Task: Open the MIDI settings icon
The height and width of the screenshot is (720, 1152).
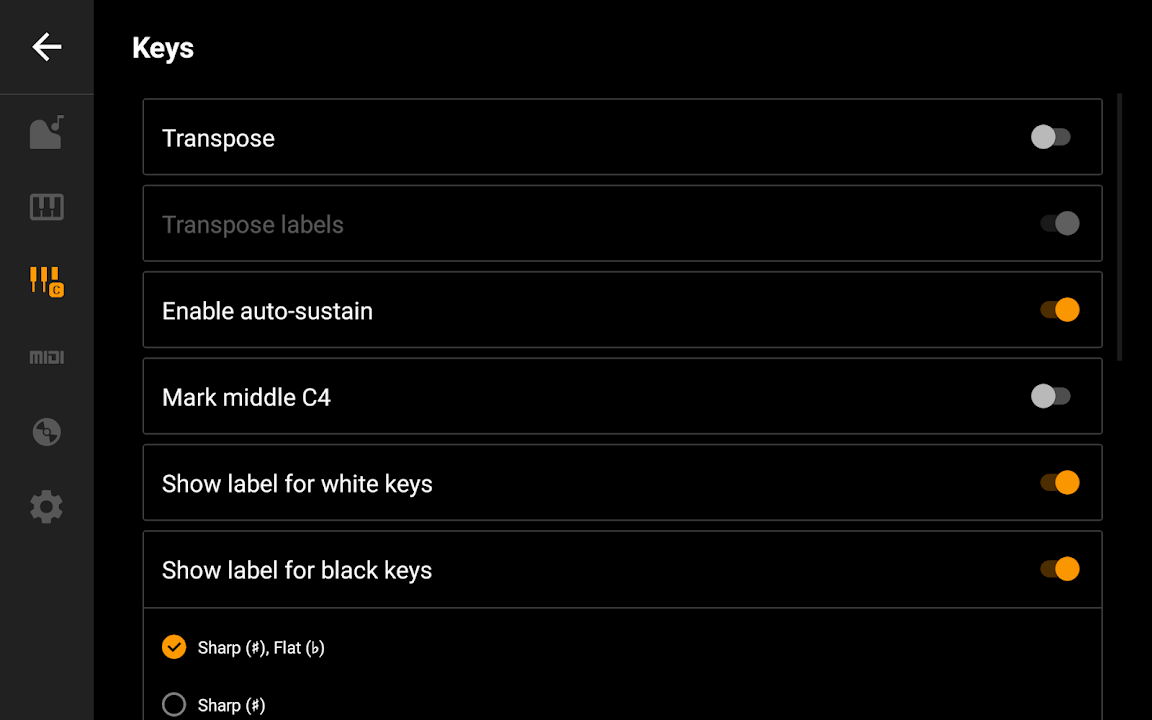Action: point(47,357)
